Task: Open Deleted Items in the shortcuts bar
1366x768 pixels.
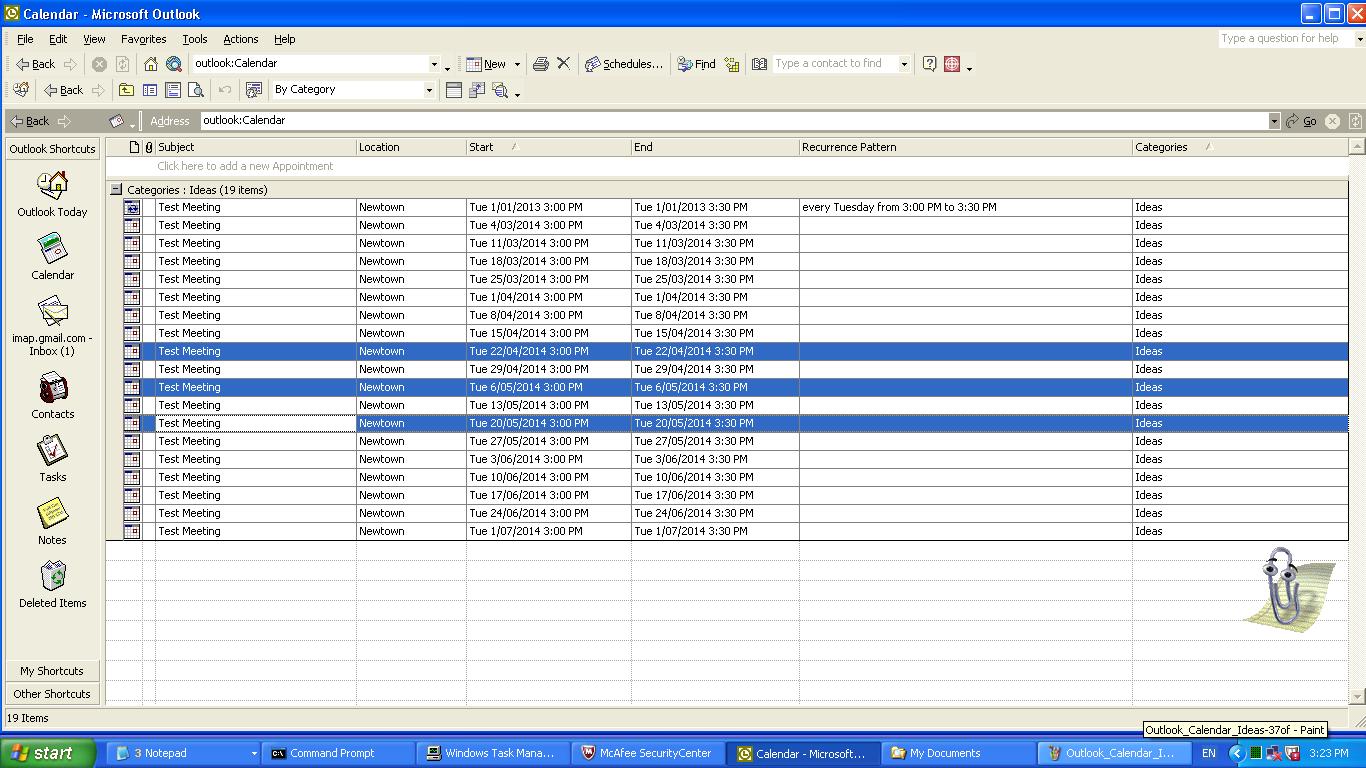Action: tap(52, 585)
